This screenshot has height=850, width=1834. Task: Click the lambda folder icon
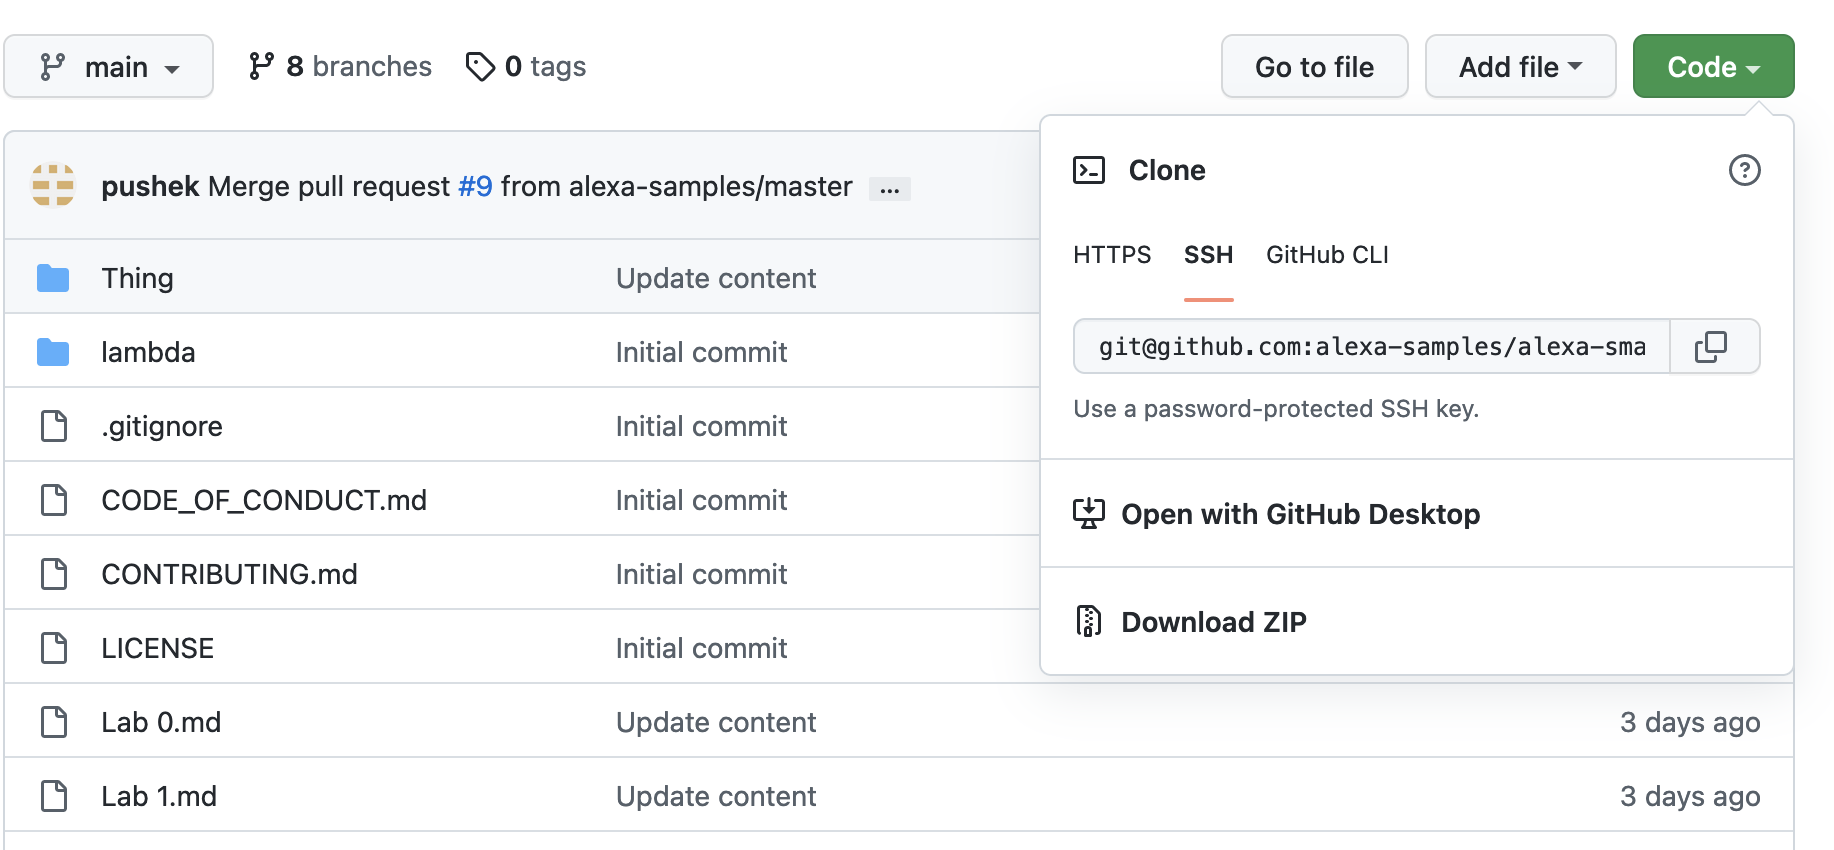[53, 352]
